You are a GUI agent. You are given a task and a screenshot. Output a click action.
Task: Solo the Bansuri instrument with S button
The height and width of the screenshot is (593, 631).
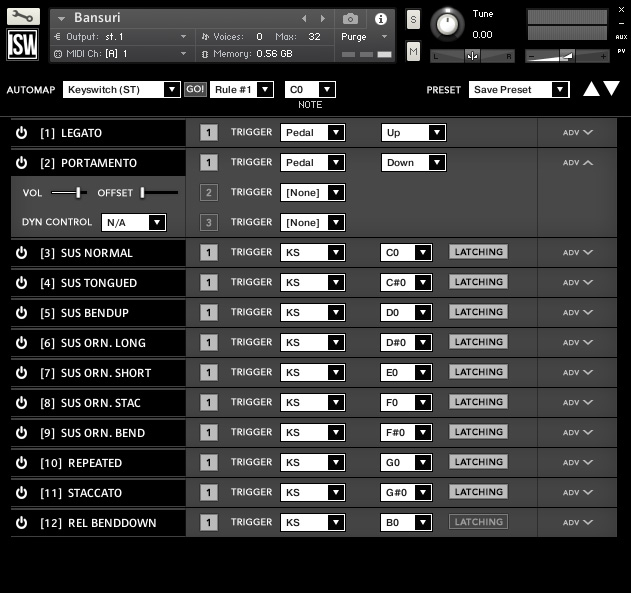[x=413, y=19]
